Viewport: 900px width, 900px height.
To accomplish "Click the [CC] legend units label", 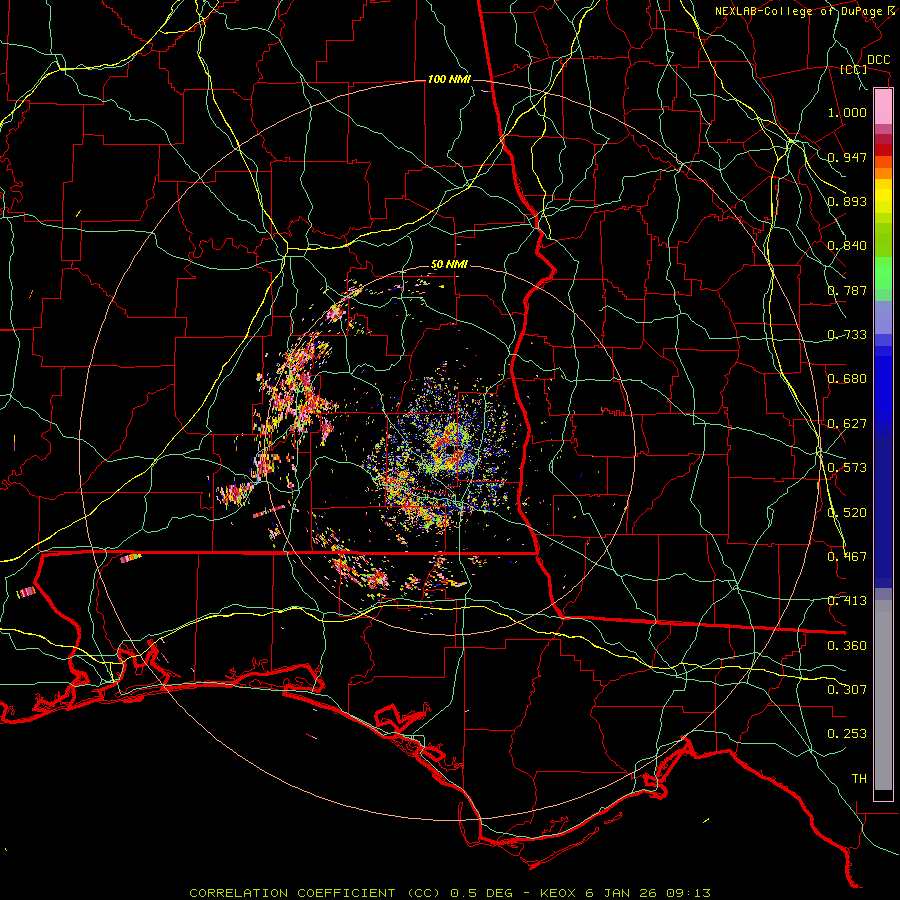I will [x=854, y=69].
